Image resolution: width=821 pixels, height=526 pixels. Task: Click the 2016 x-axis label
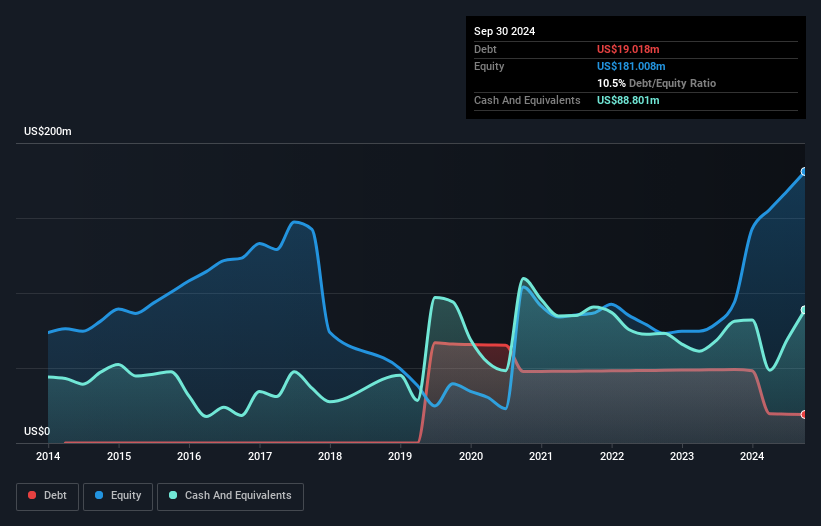(x=189, y=456)
